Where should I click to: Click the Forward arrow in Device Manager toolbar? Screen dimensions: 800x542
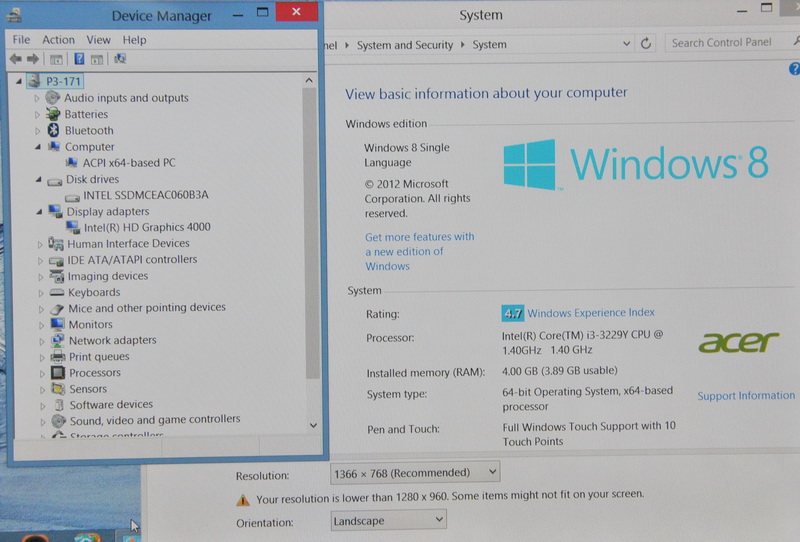pos(33,59)
